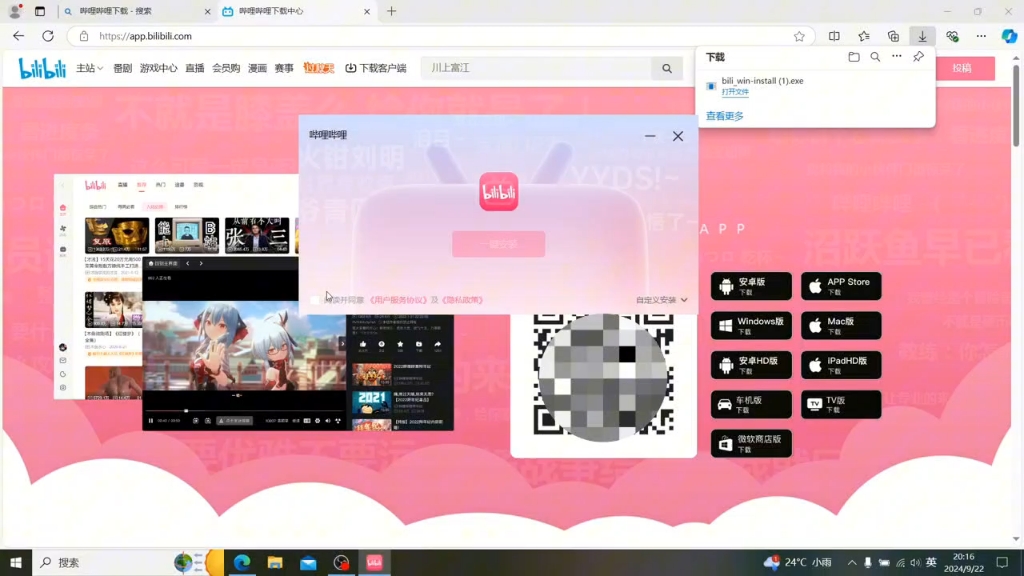Download the iPadHD版 app

[x=841, y=364]
